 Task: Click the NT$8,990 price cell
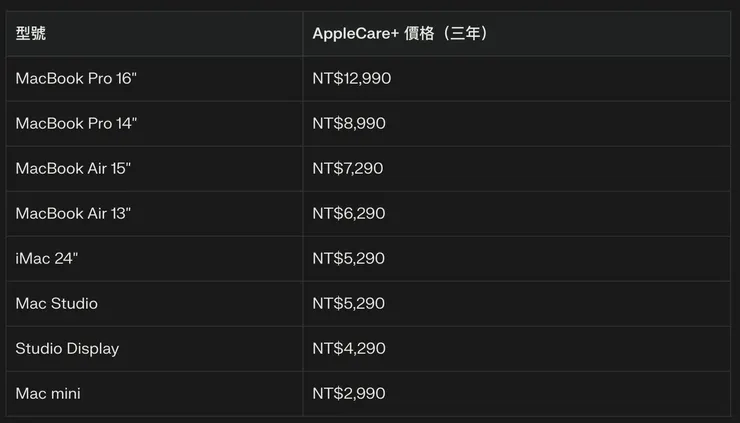coord(348,124)
